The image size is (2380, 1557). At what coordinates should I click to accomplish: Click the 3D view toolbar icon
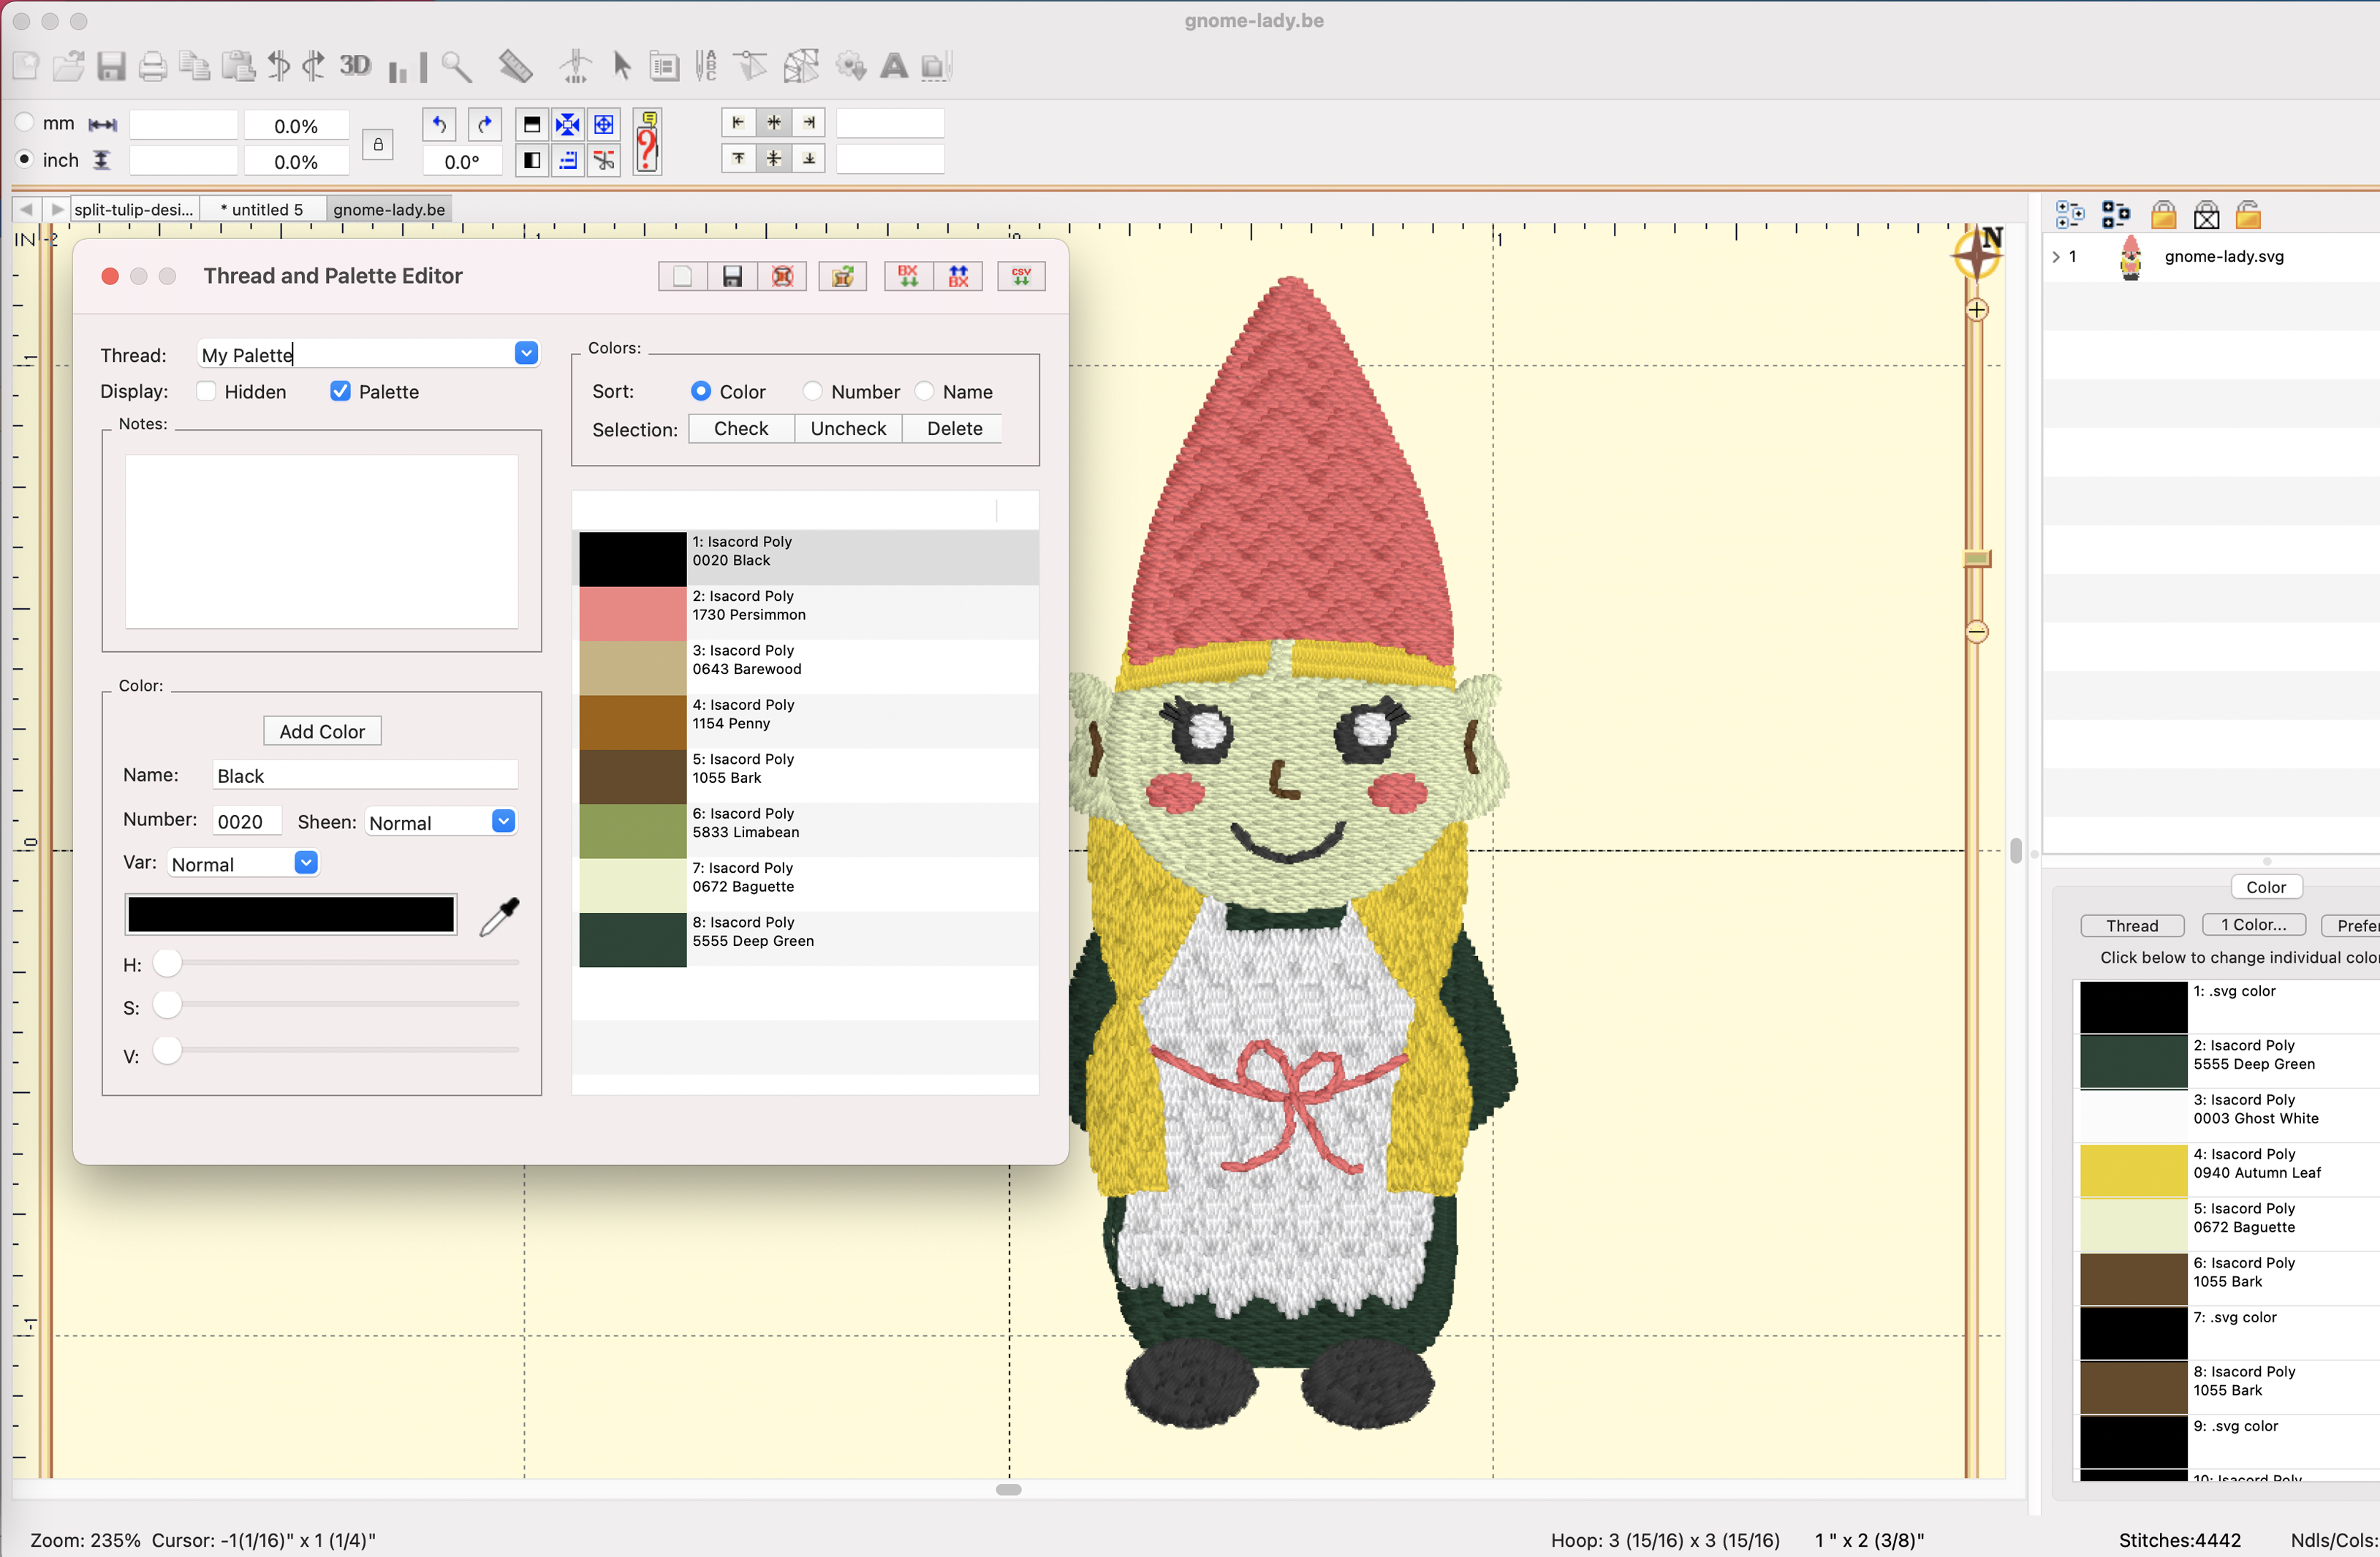[x=355, y=66]
